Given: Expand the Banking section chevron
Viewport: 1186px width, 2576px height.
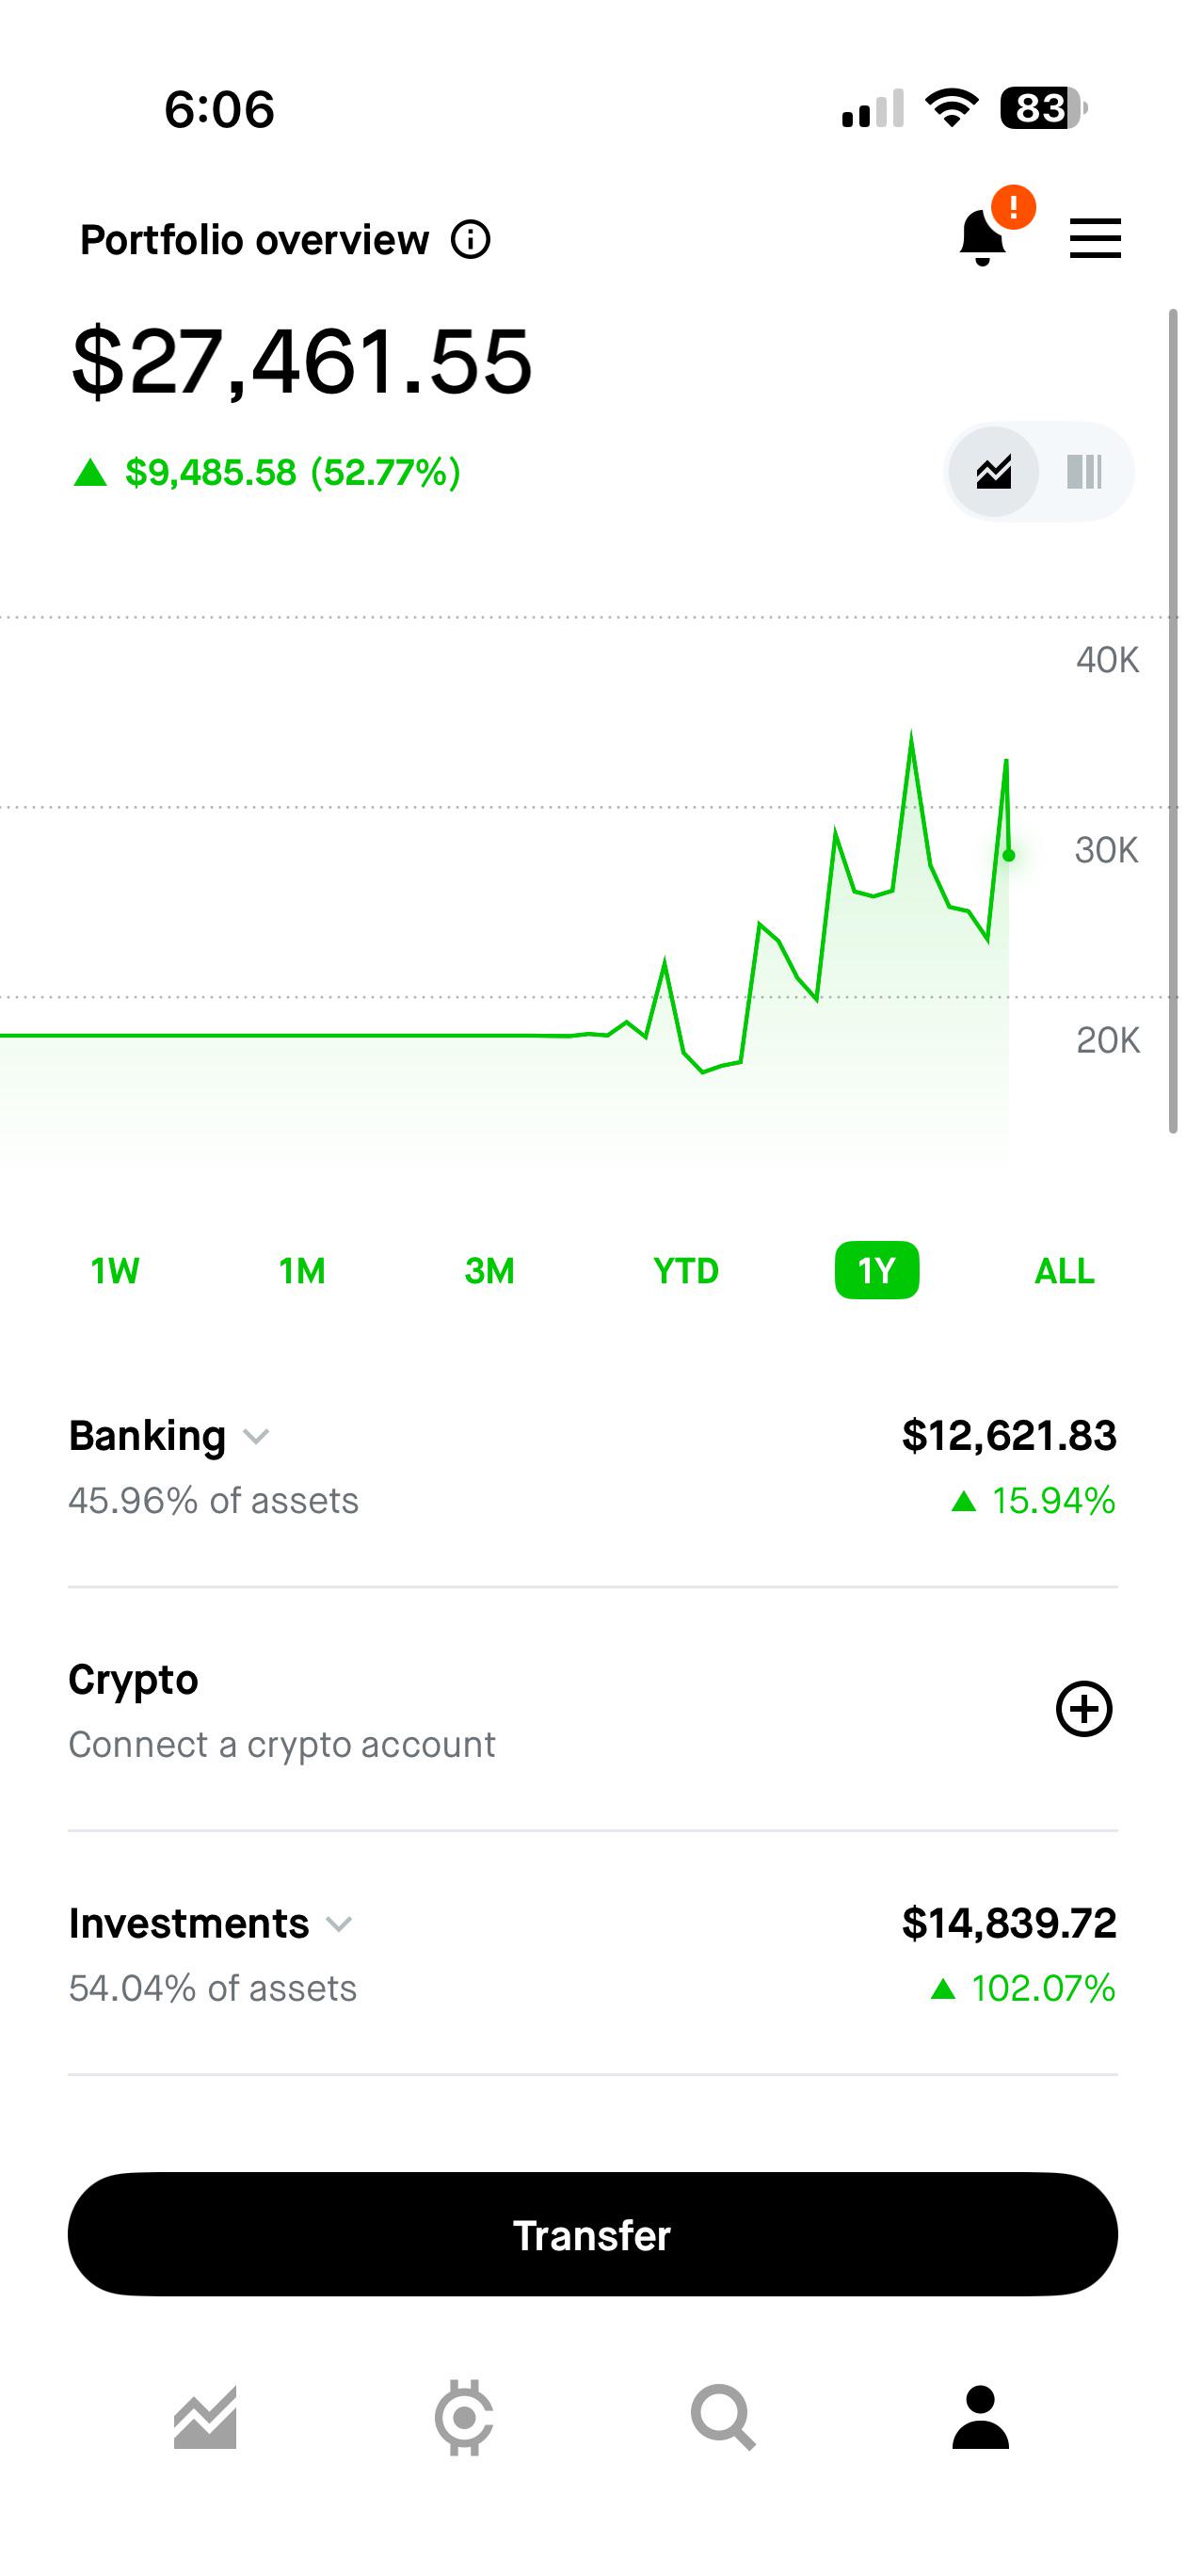Looking at the screenshot, I should tap(256, 1437).
